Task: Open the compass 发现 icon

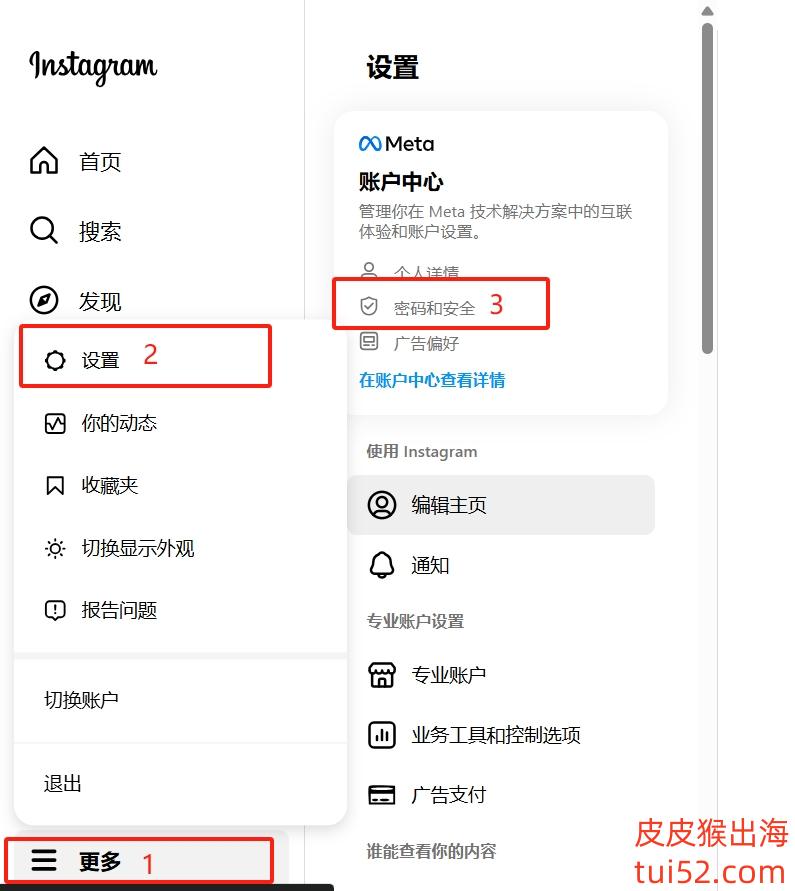Action: pos(44,300)
